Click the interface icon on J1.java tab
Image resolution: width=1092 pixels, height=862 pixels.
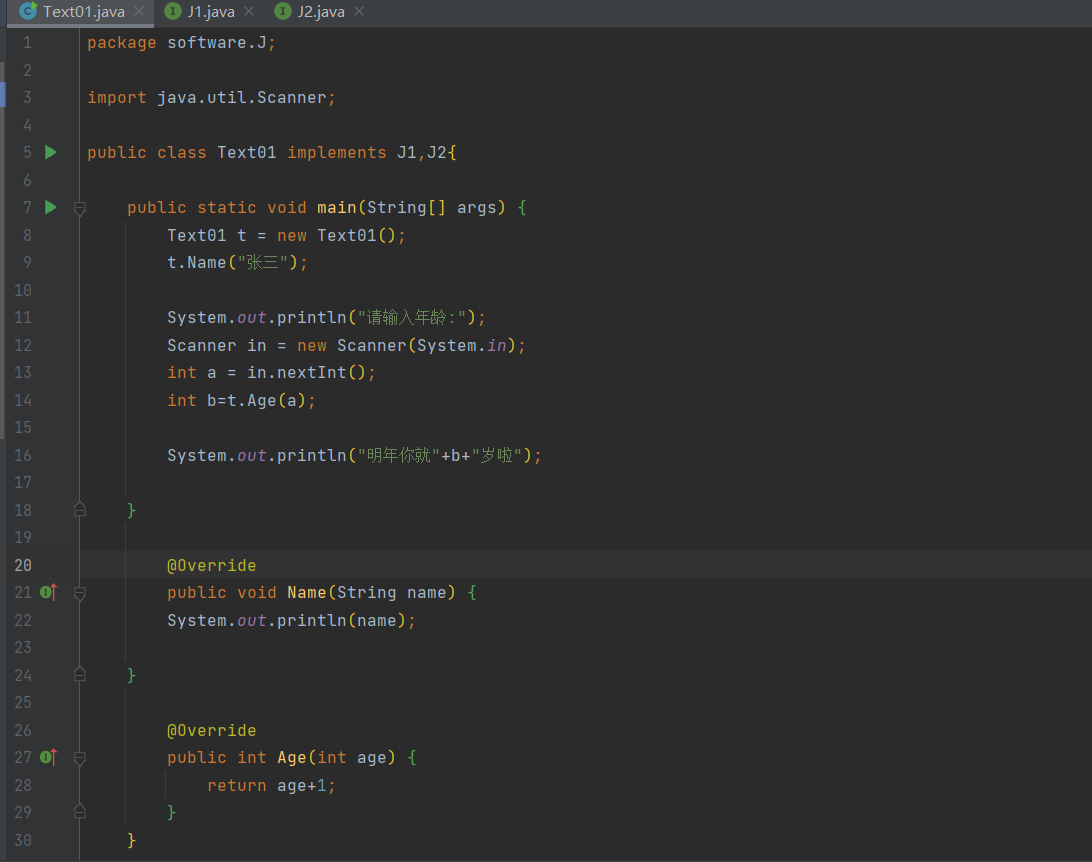[173, 11]
